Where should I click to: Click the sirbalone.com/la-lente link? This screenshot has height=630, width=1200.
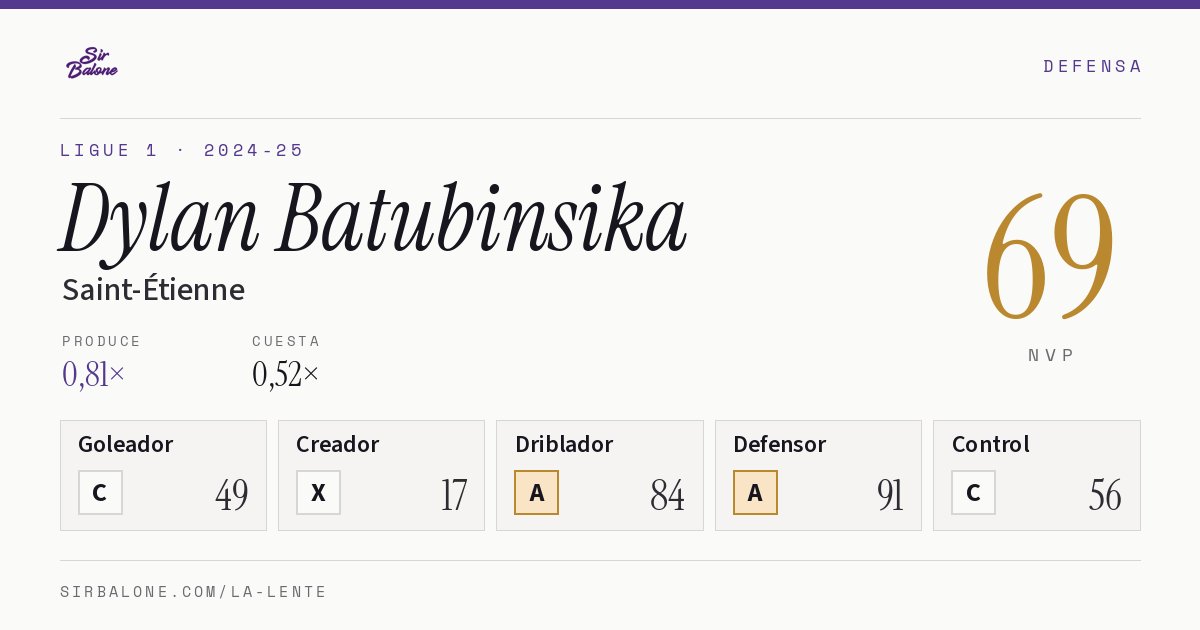(194, 592)
